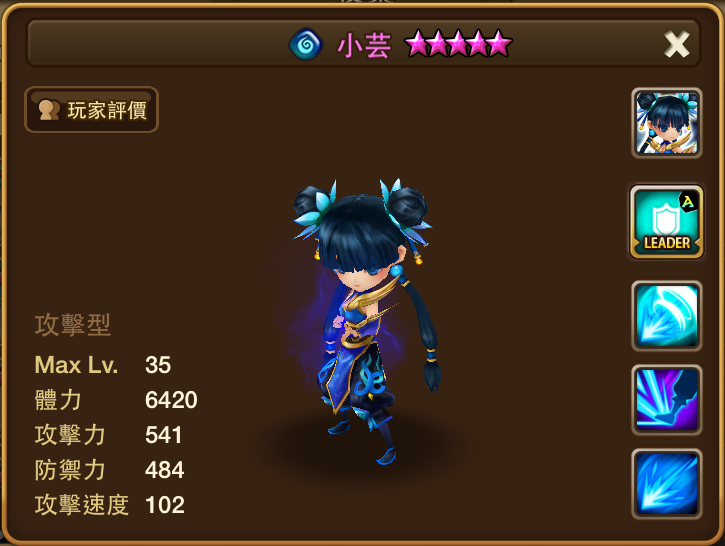725x546 pixels.
Task: Click the monster name 小芸 in title
Action: [364, 46]
